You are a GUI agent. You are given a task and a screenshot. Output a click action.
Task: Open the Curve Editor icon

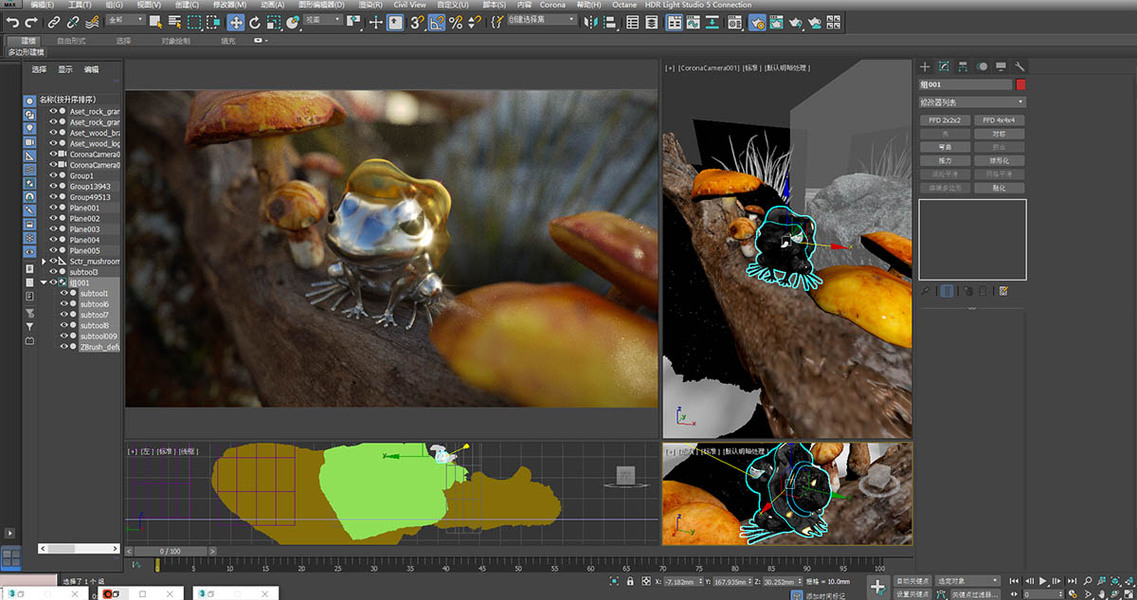click(x=693, y=22)
